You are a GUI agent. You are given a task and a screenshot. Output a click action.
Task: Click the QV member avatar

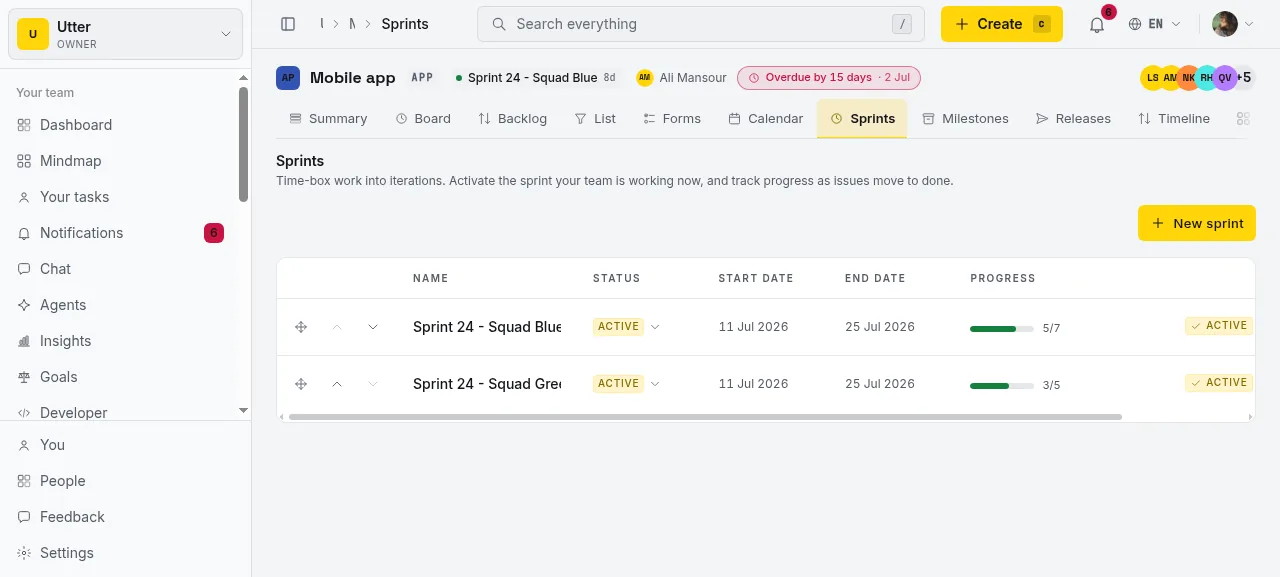pos(1225,78)
